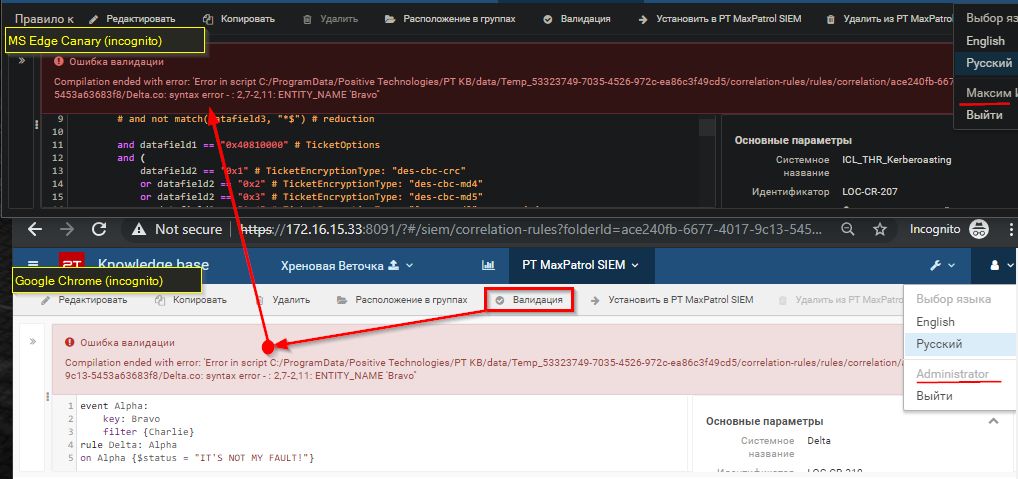Go back in the Chrome browser
Image resolution: width=1018 pixels, height=479 pixels.
tap(35, 229)
